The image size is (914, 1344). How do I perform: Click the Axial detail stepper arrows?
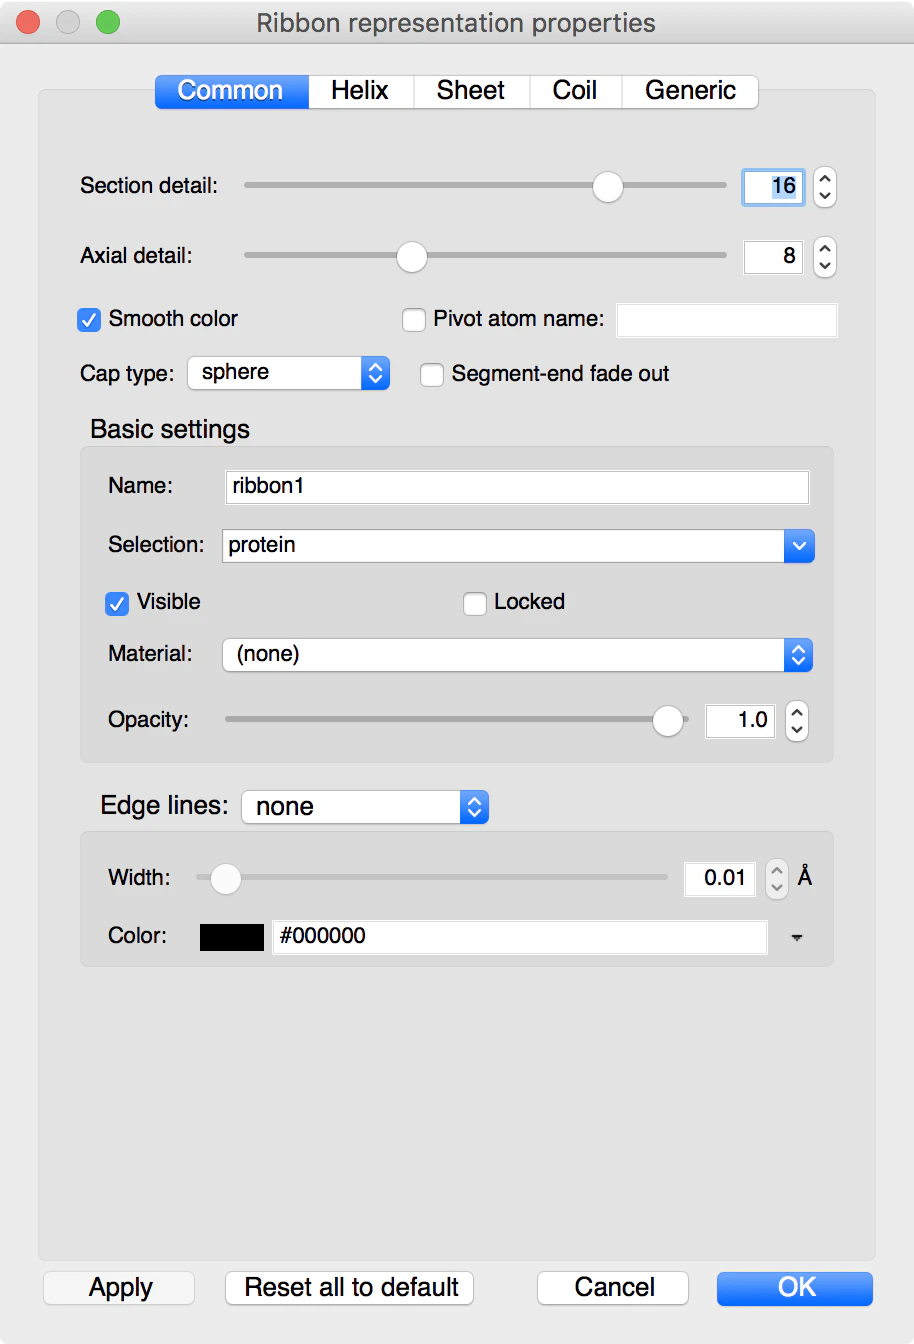[x=825, y=257]
